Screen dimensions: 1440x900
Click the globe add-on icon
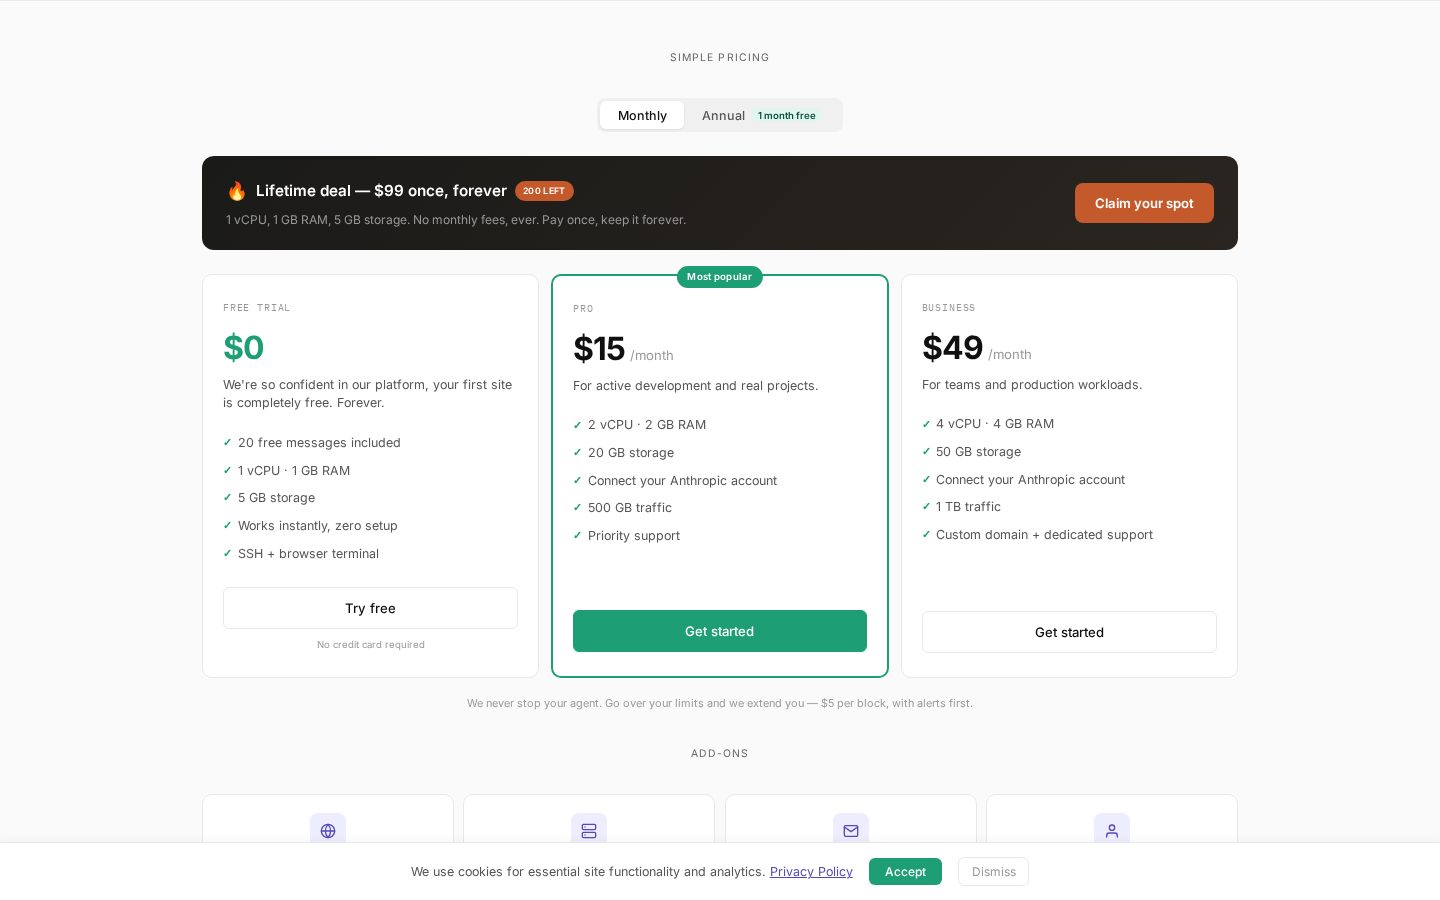pyautogui.click(x=328, y=830)
